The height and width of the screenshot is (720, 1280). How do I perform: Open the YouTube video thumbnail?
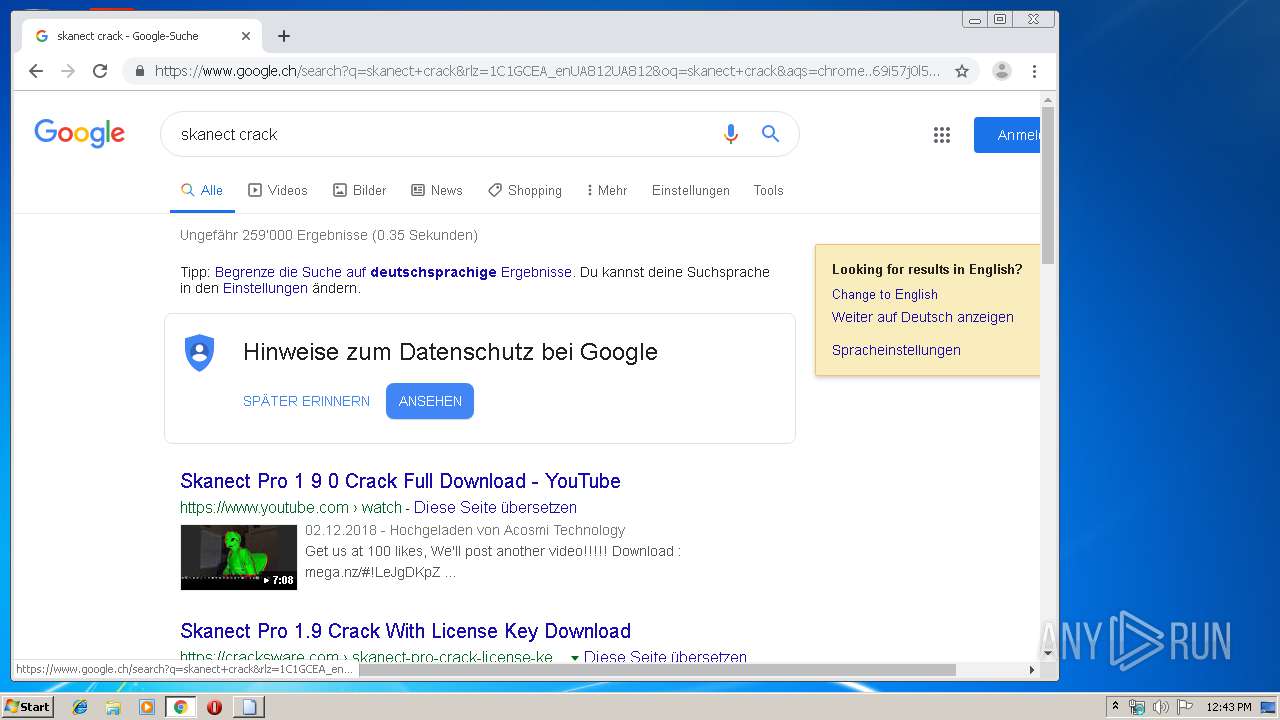coord(239,557)
